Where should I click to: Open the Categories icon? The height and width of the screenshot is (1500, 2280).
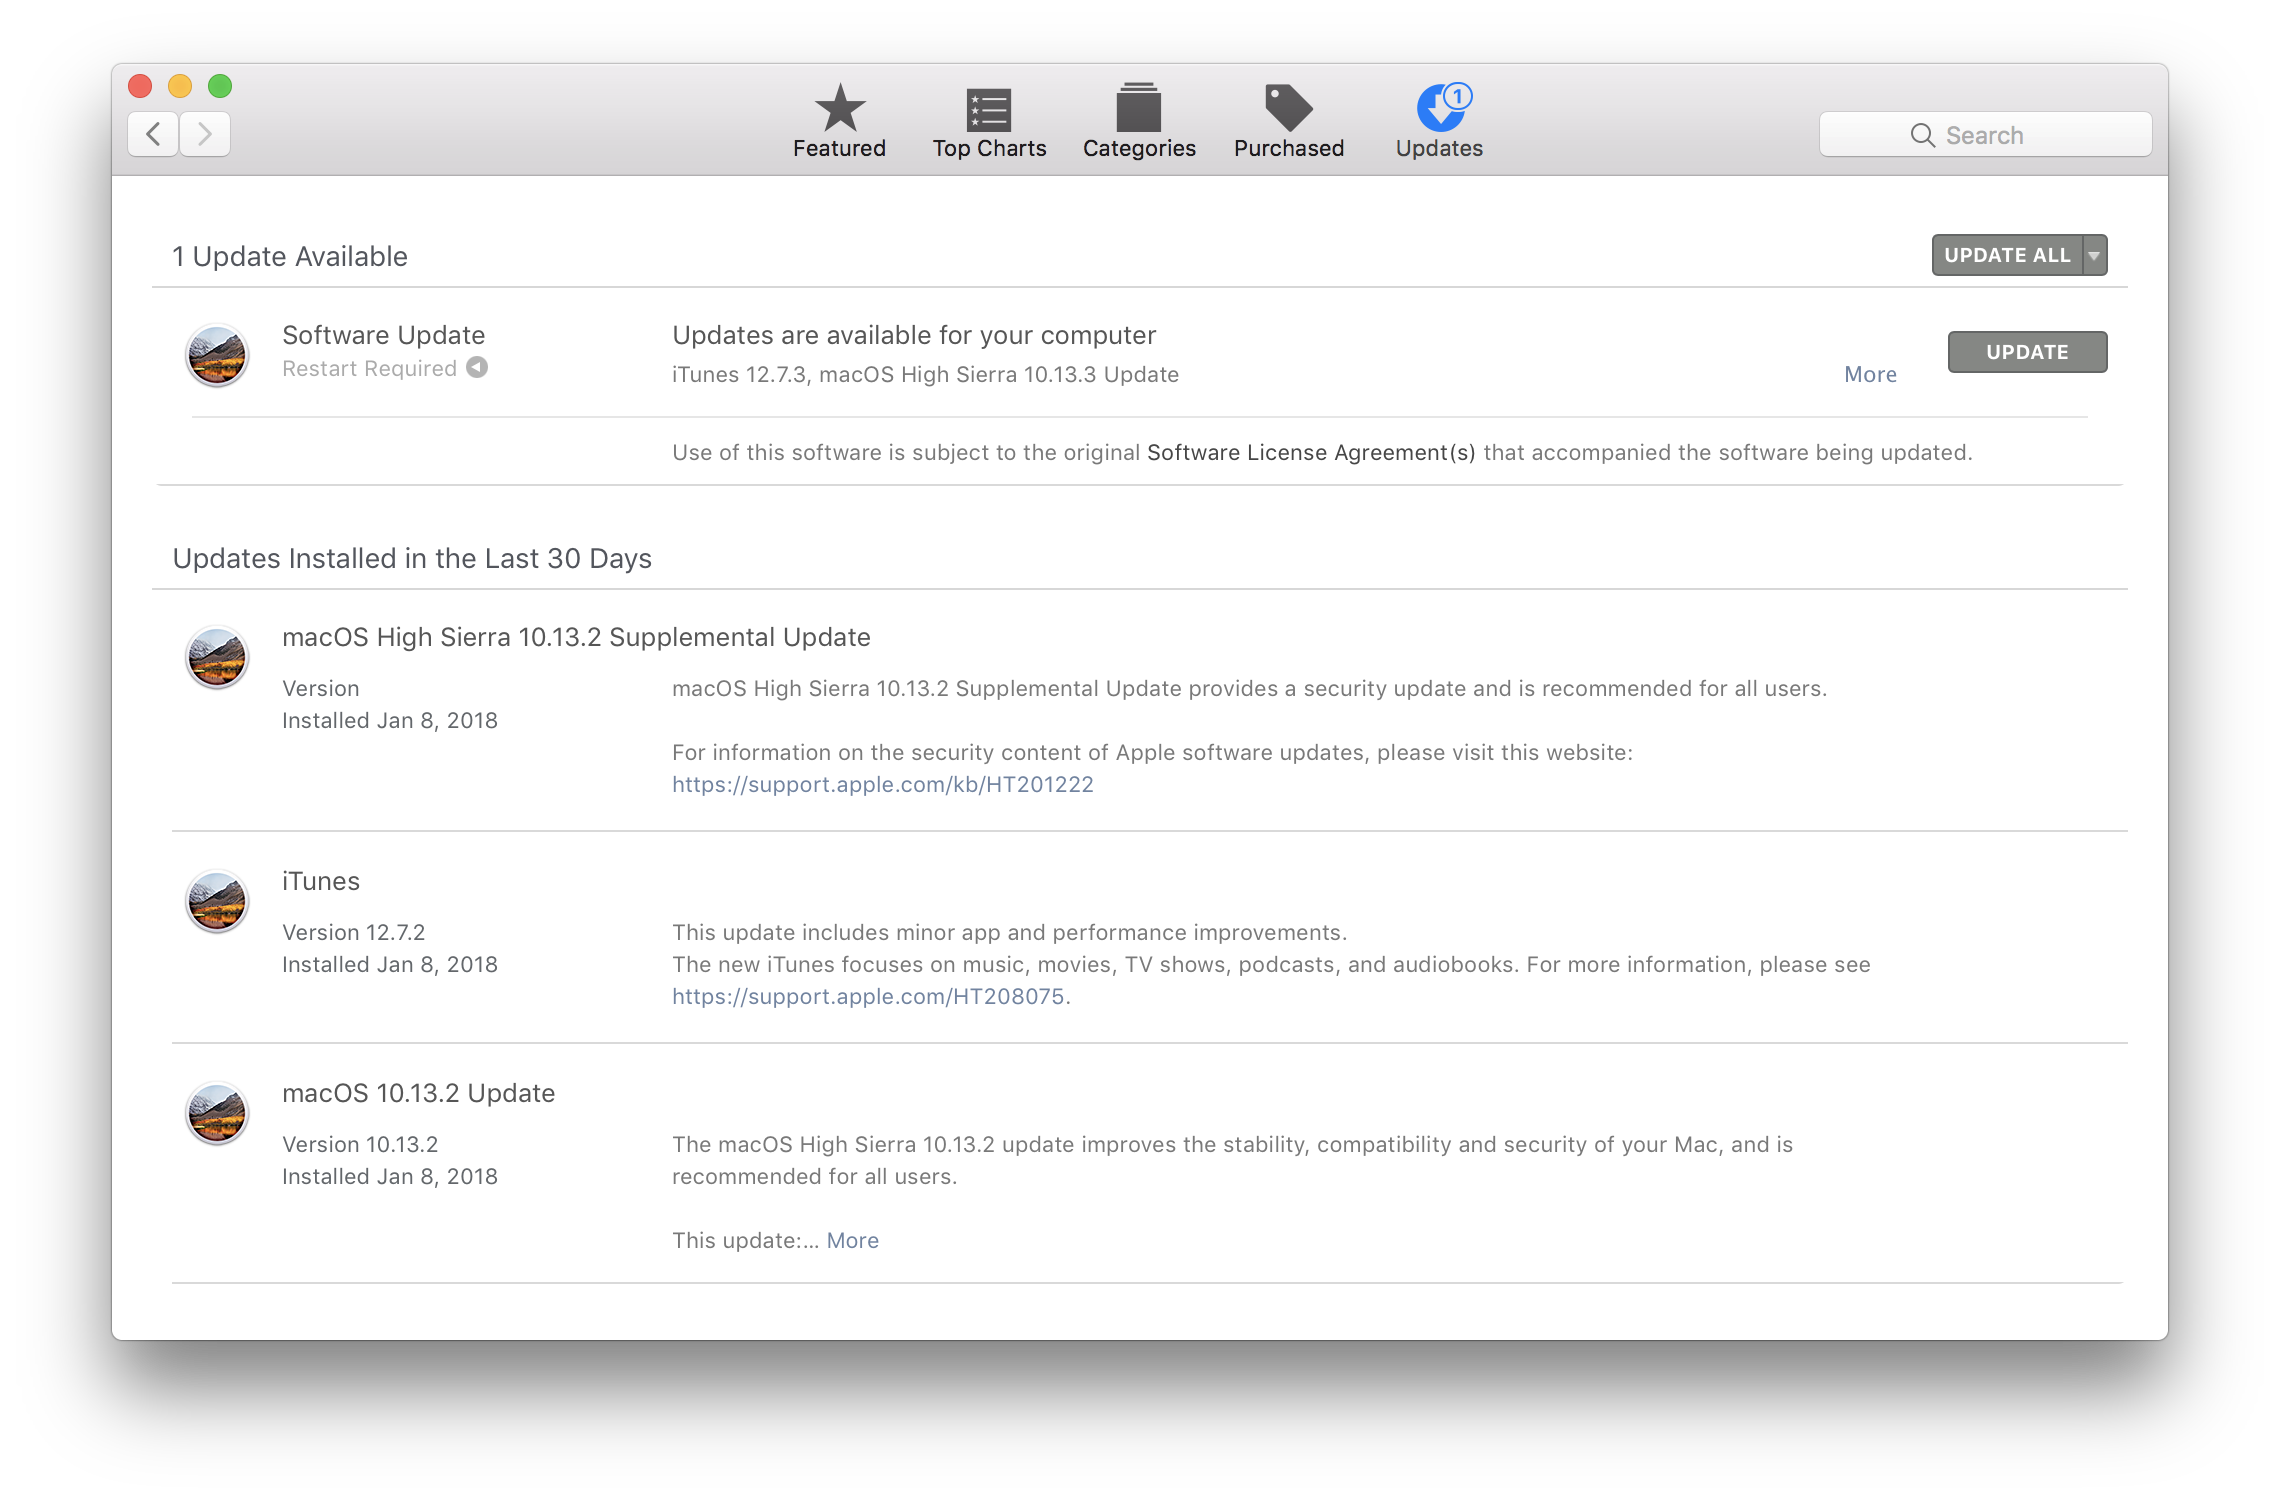coord(1138,108)
